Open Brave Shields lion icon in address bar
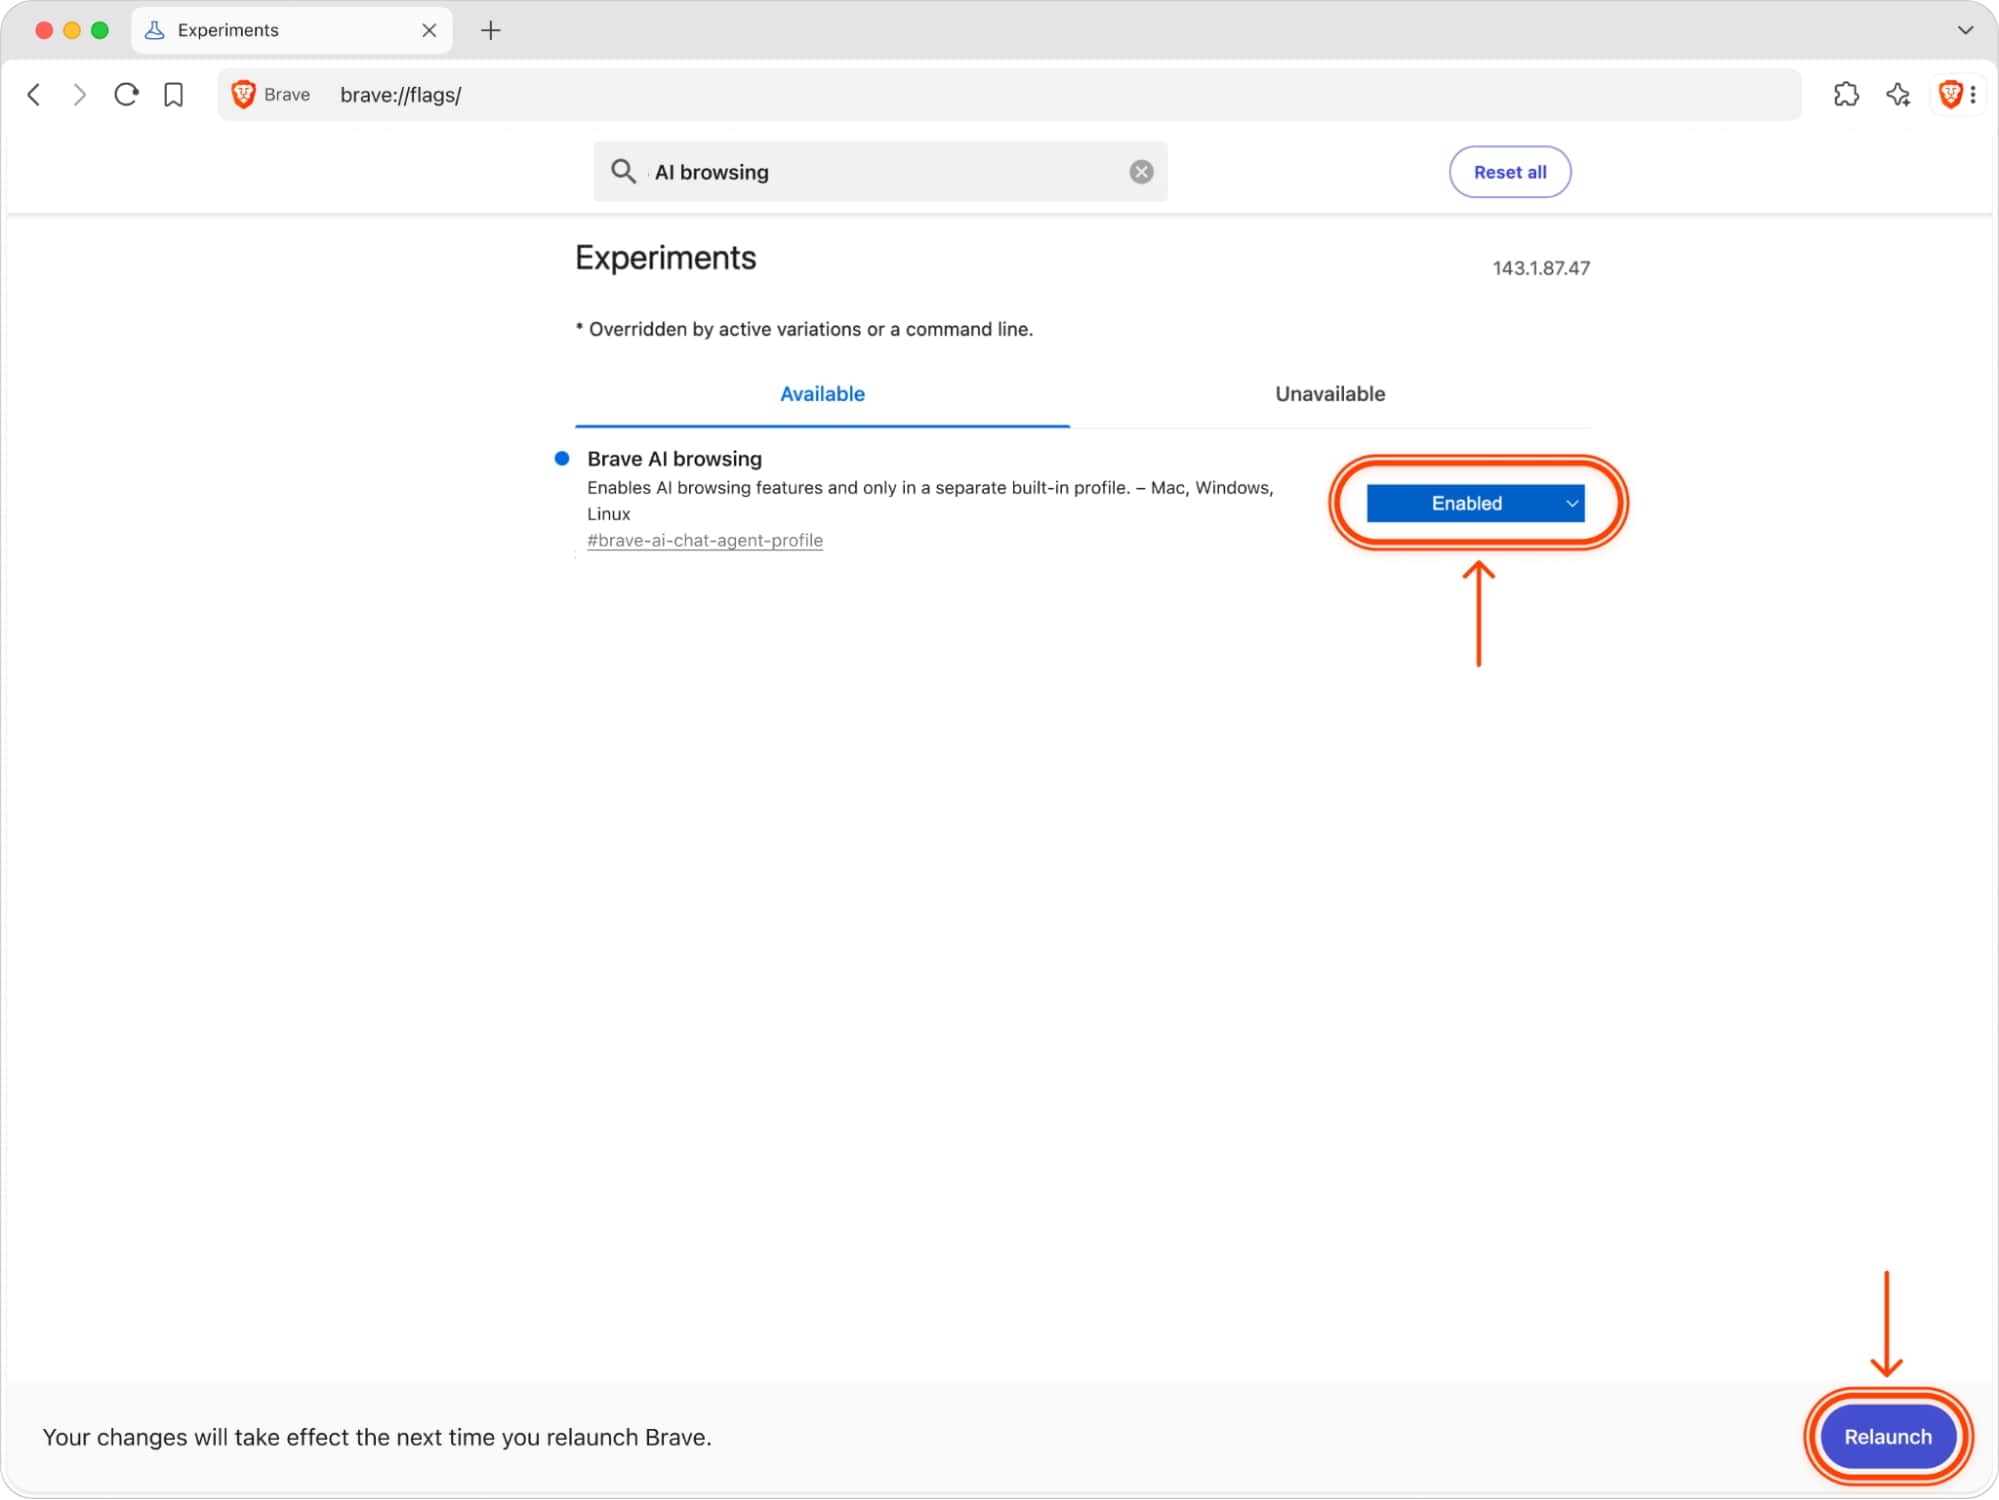 coord(243,95)
